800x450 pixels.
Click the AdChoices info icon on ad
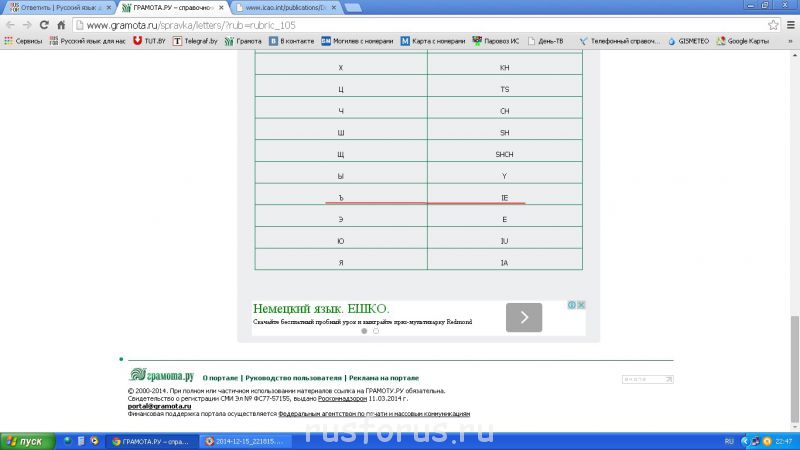(571, 305)
